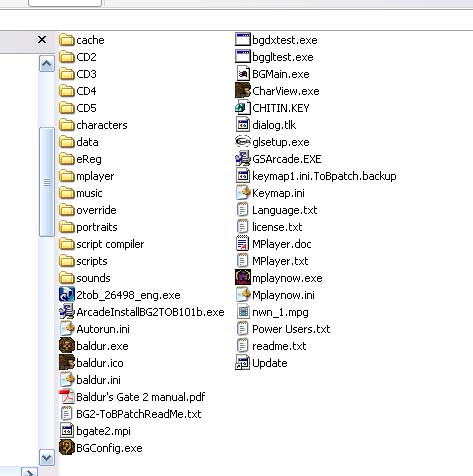Click the BG2-ToBPatchReadMe.txt icon

click(67, 414)
